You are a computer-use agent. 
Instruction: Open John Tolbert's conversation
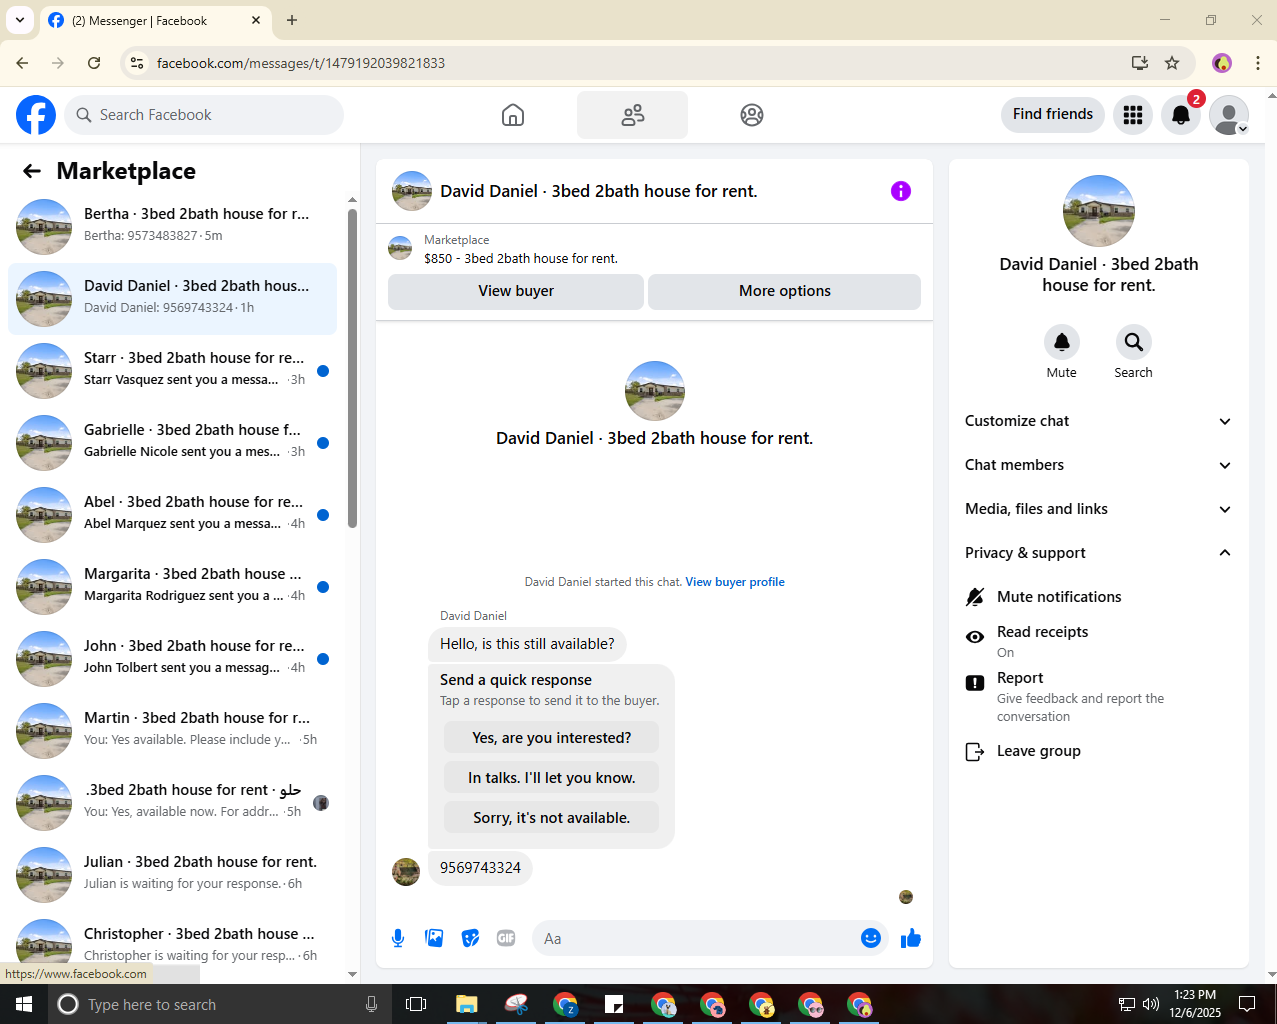point(172,659)
